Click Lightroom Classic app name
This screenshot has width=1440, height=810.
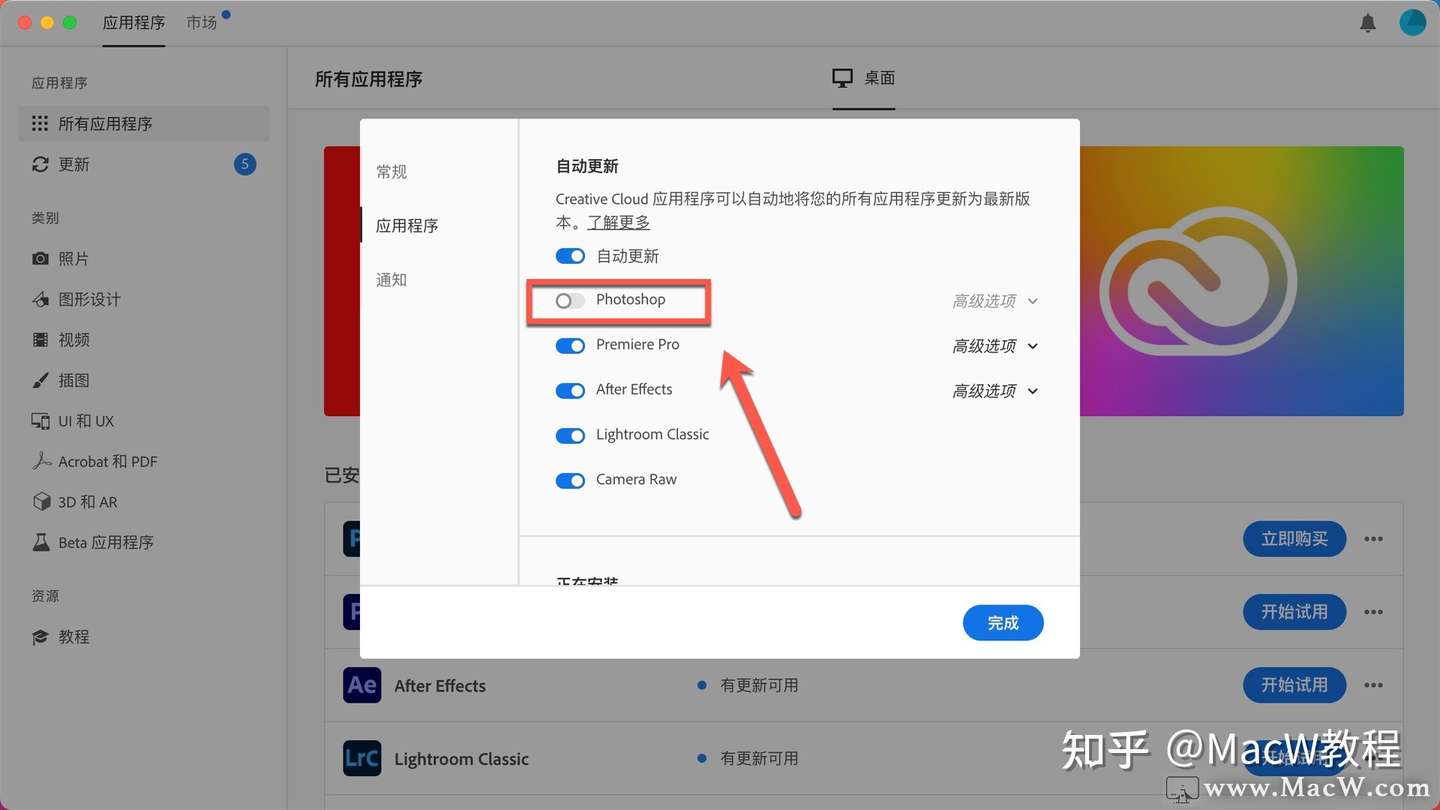click(x=461, y=759)
